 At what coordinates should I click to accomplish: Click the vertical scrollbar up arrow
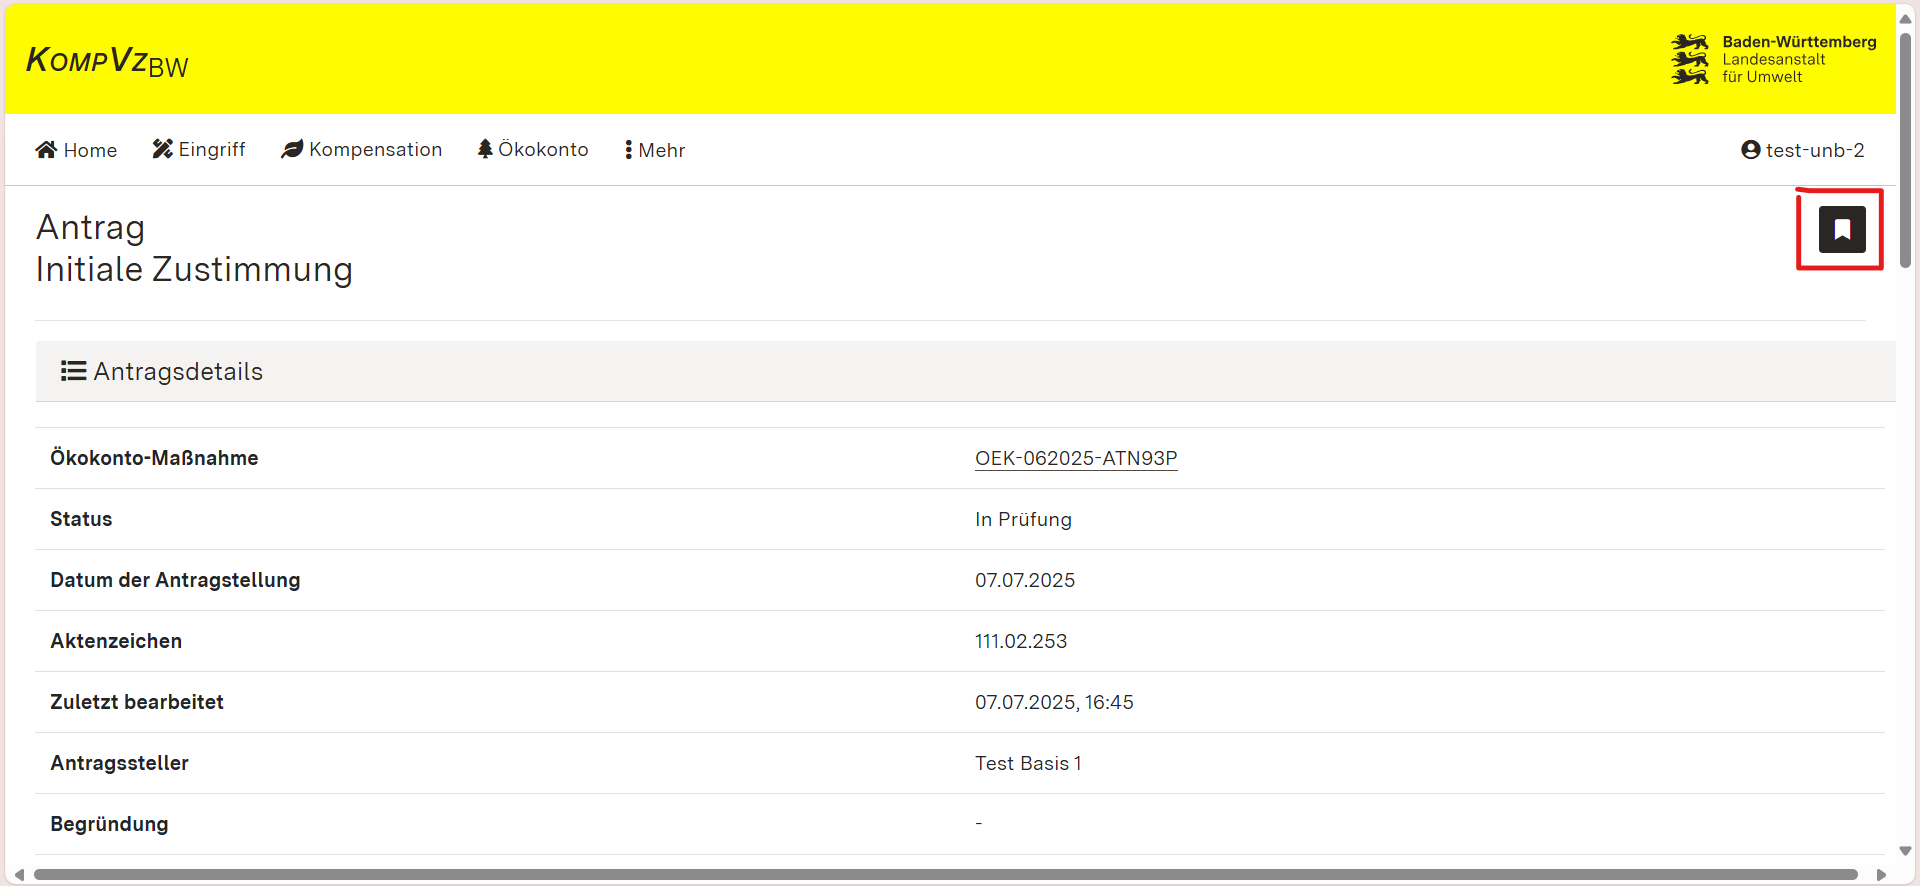1906,19
